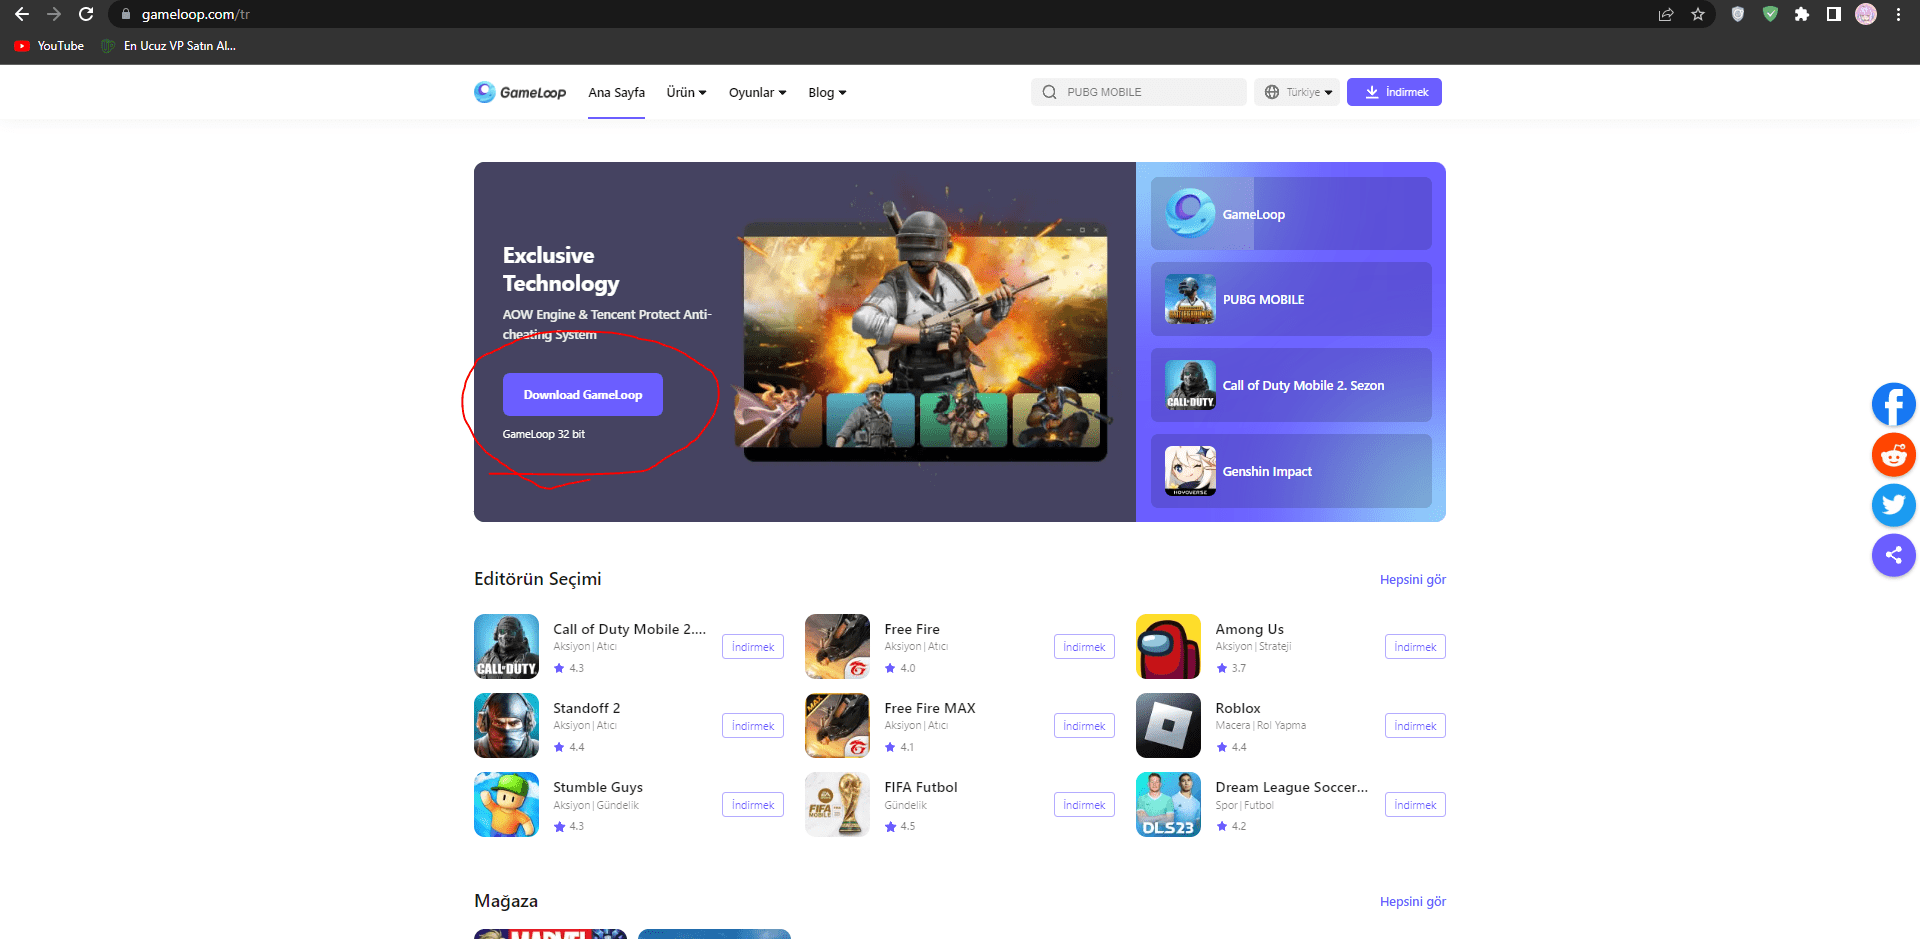Share on Facebook icon
1920x939 pixels.
coord(1894,405)
